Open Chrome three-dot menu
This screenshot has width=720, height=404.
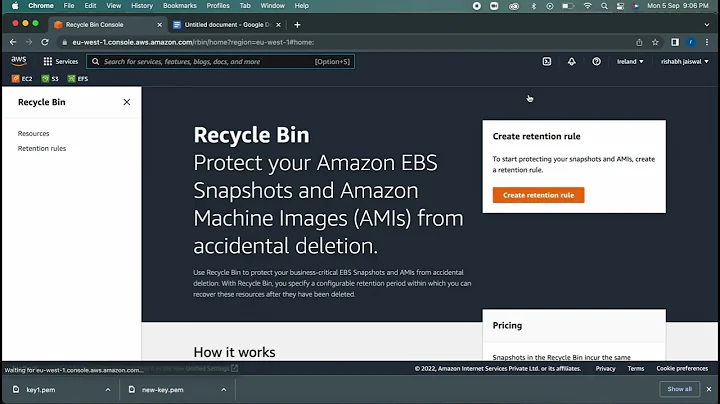coord(707,42)
